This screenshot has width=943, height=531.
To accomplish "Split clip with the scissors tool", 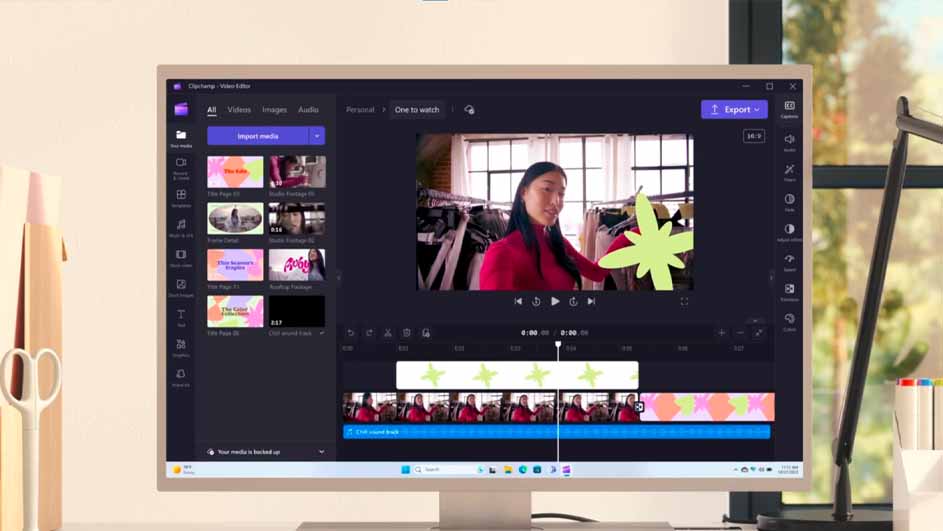I will [388, 333].
